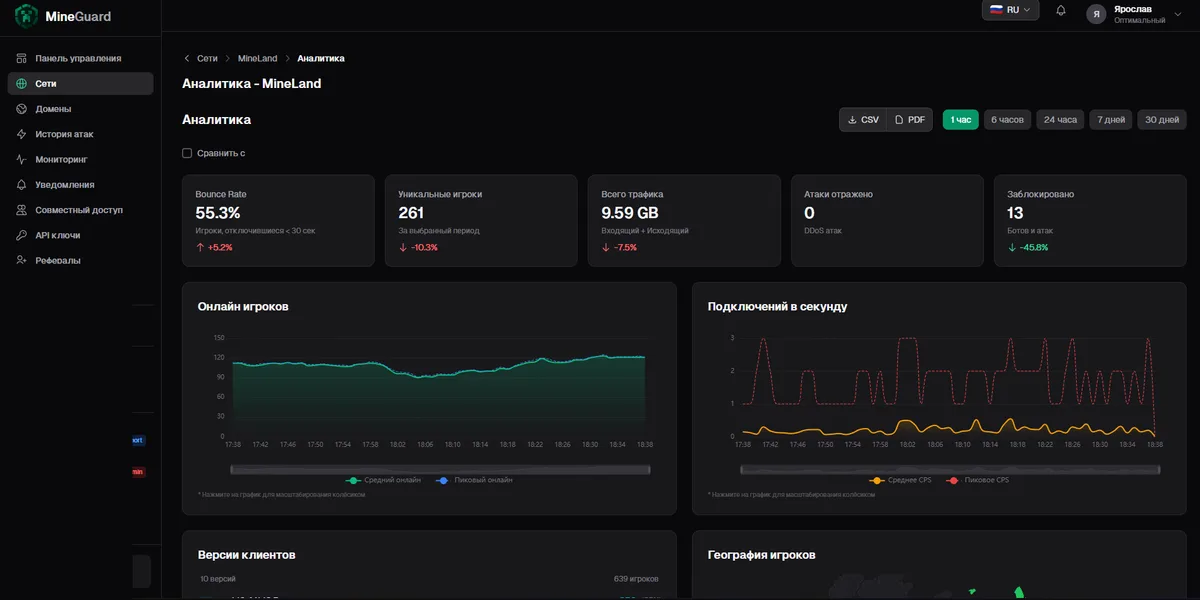
Task: Click the Уникальные игроки value 261
Action: [x=411, y=213]
